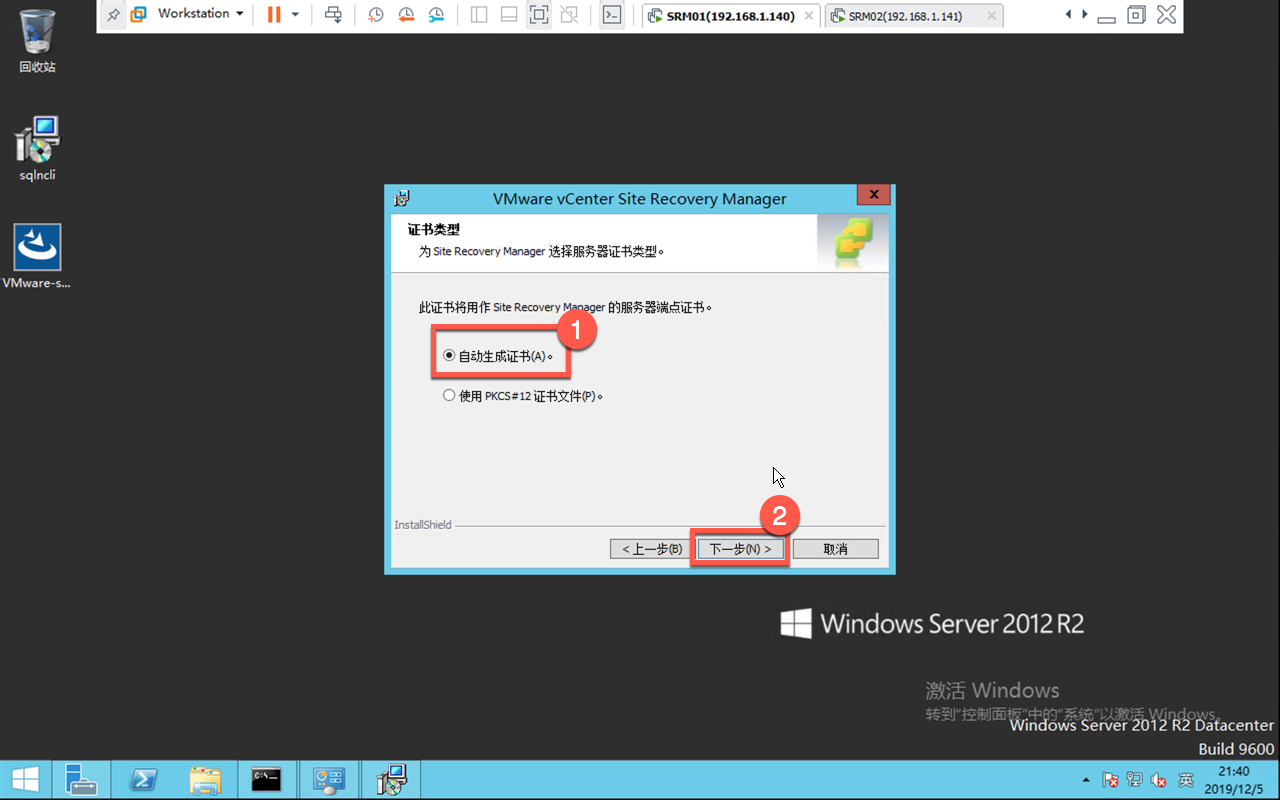Close the SRM02 tab
Viewport: 1280px width, 800px height.
tap(991, 16)
